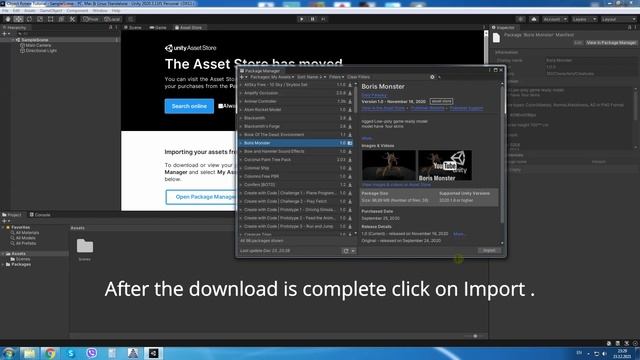This screenshot has width=640, height=360.
Task: Click the Step frame button
Action: tap(323, 19)
